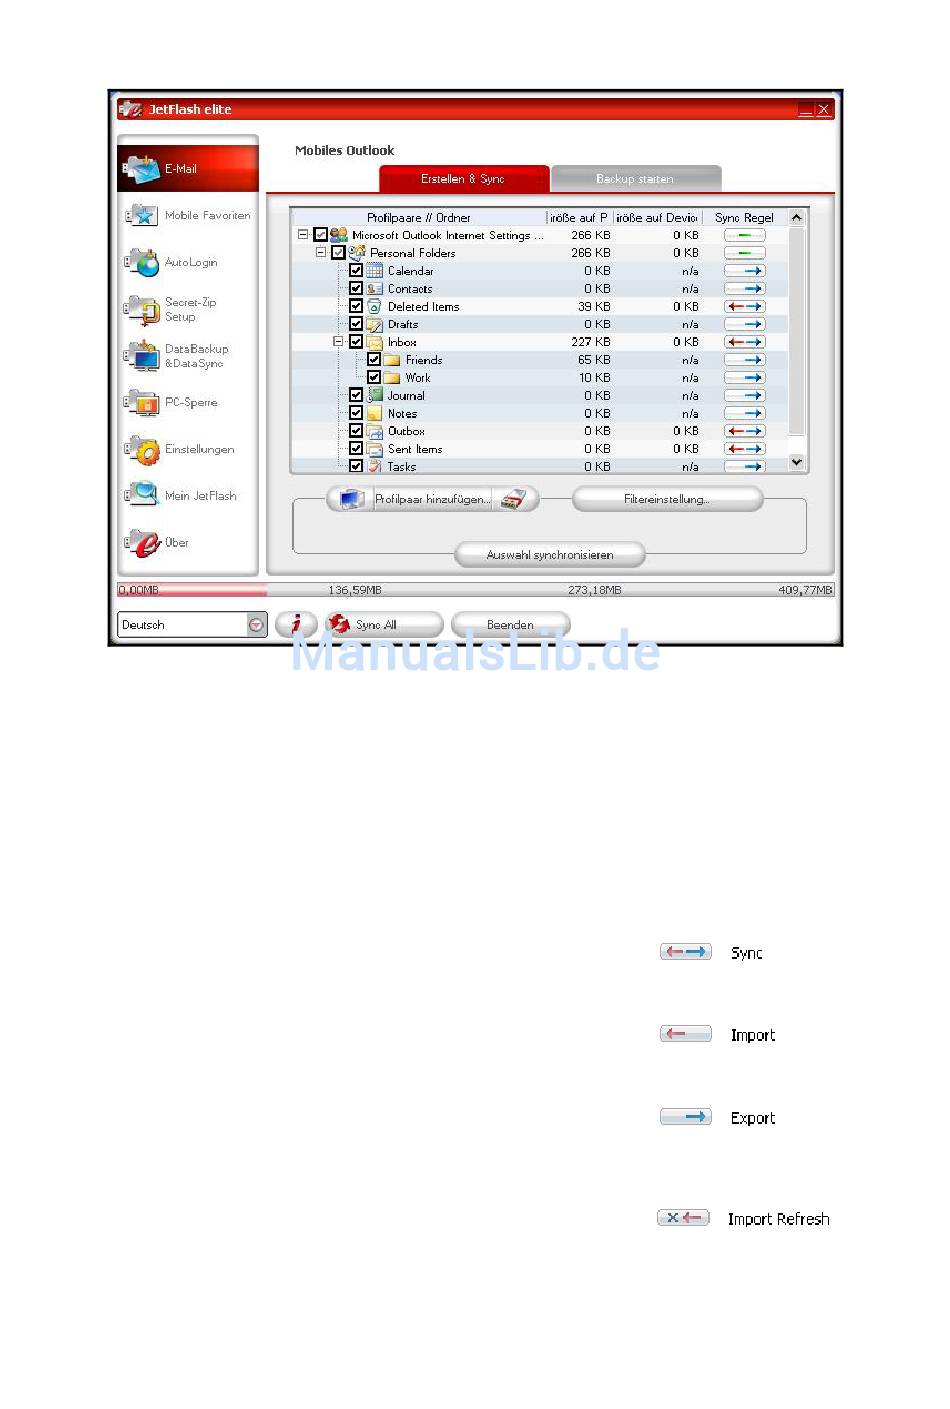
Task: Click the storage capacity usage bar
Action: pos(476,590)
